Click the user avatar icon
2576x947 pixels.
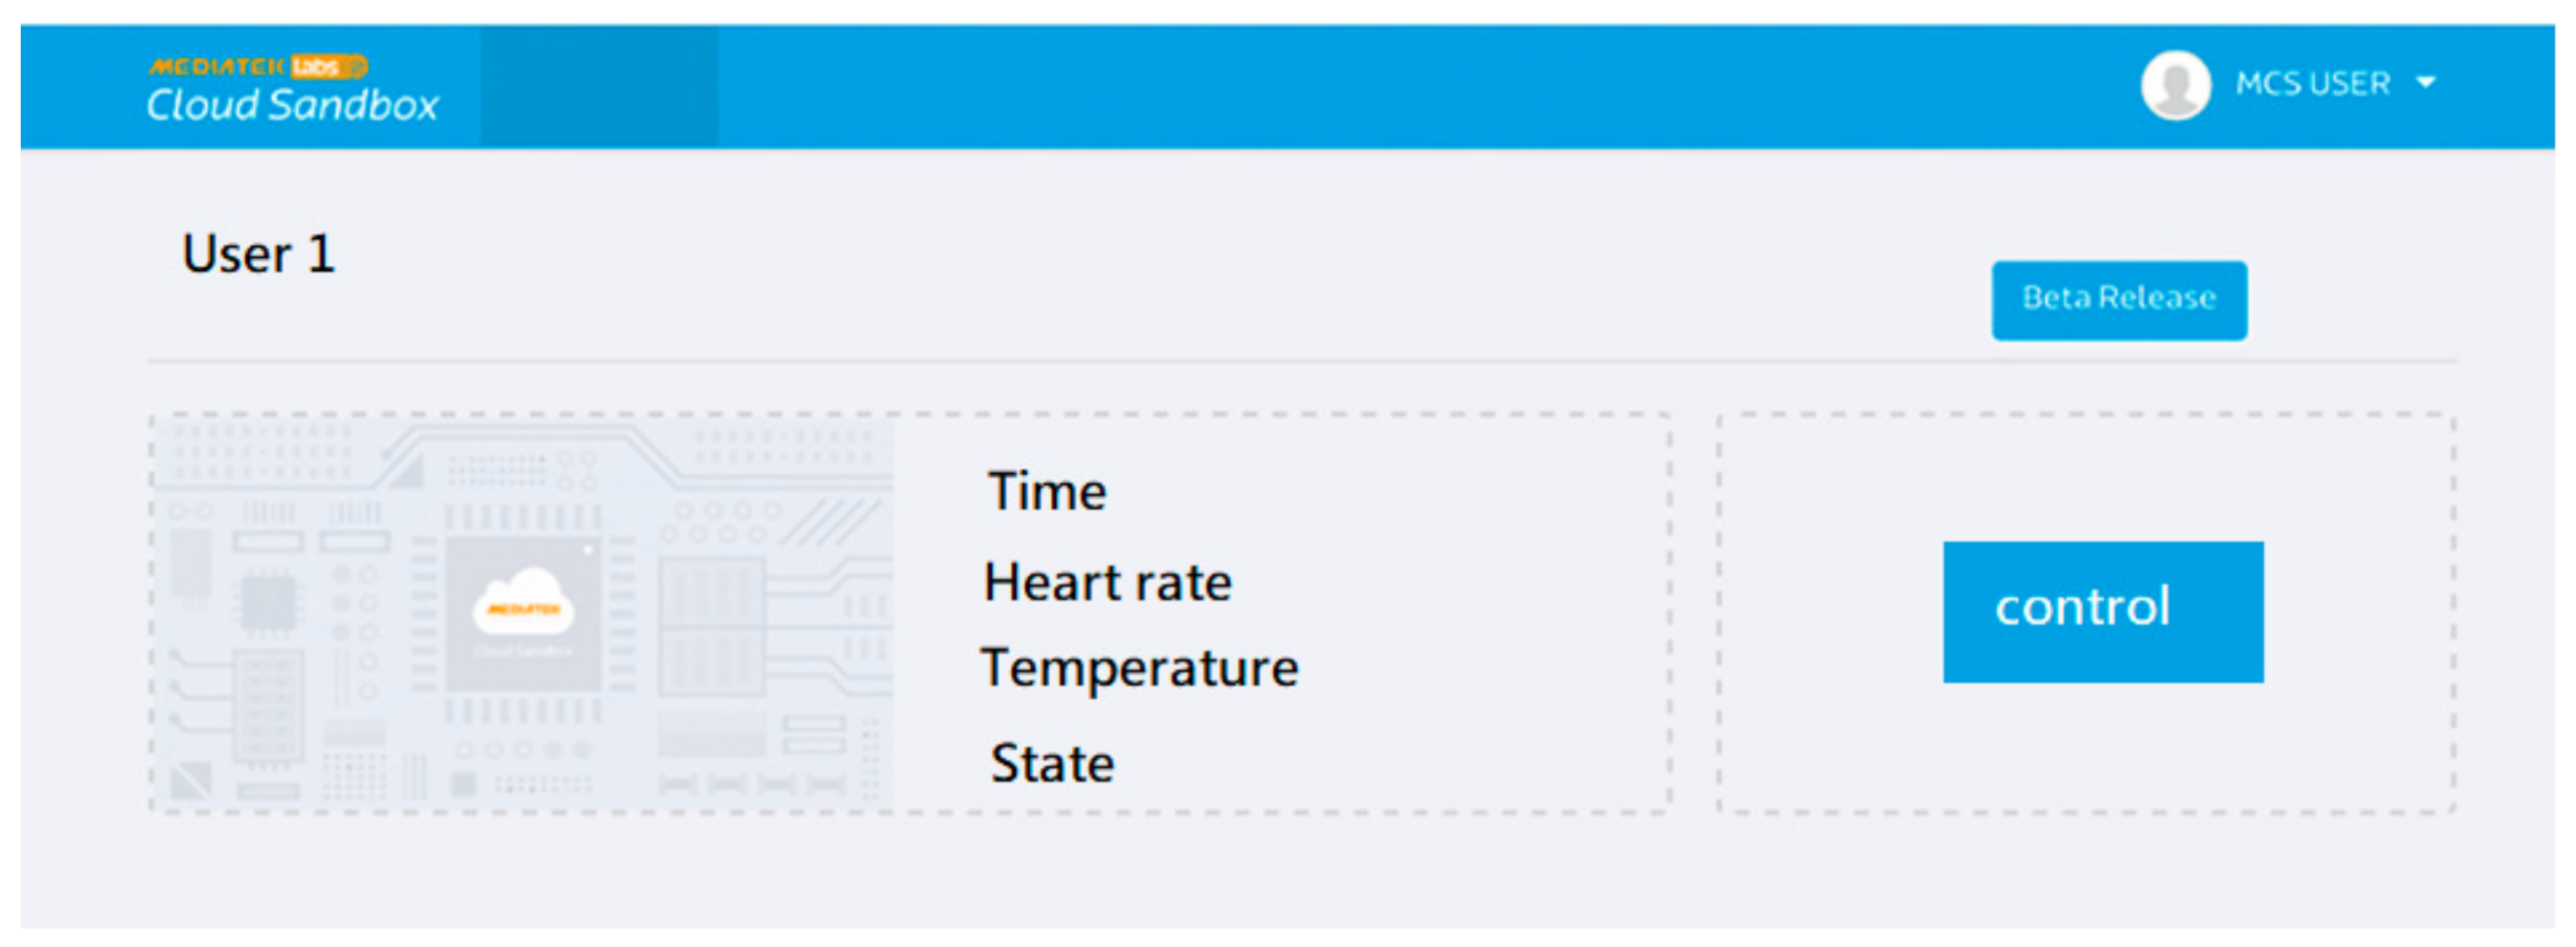[x=2175, y=85]
